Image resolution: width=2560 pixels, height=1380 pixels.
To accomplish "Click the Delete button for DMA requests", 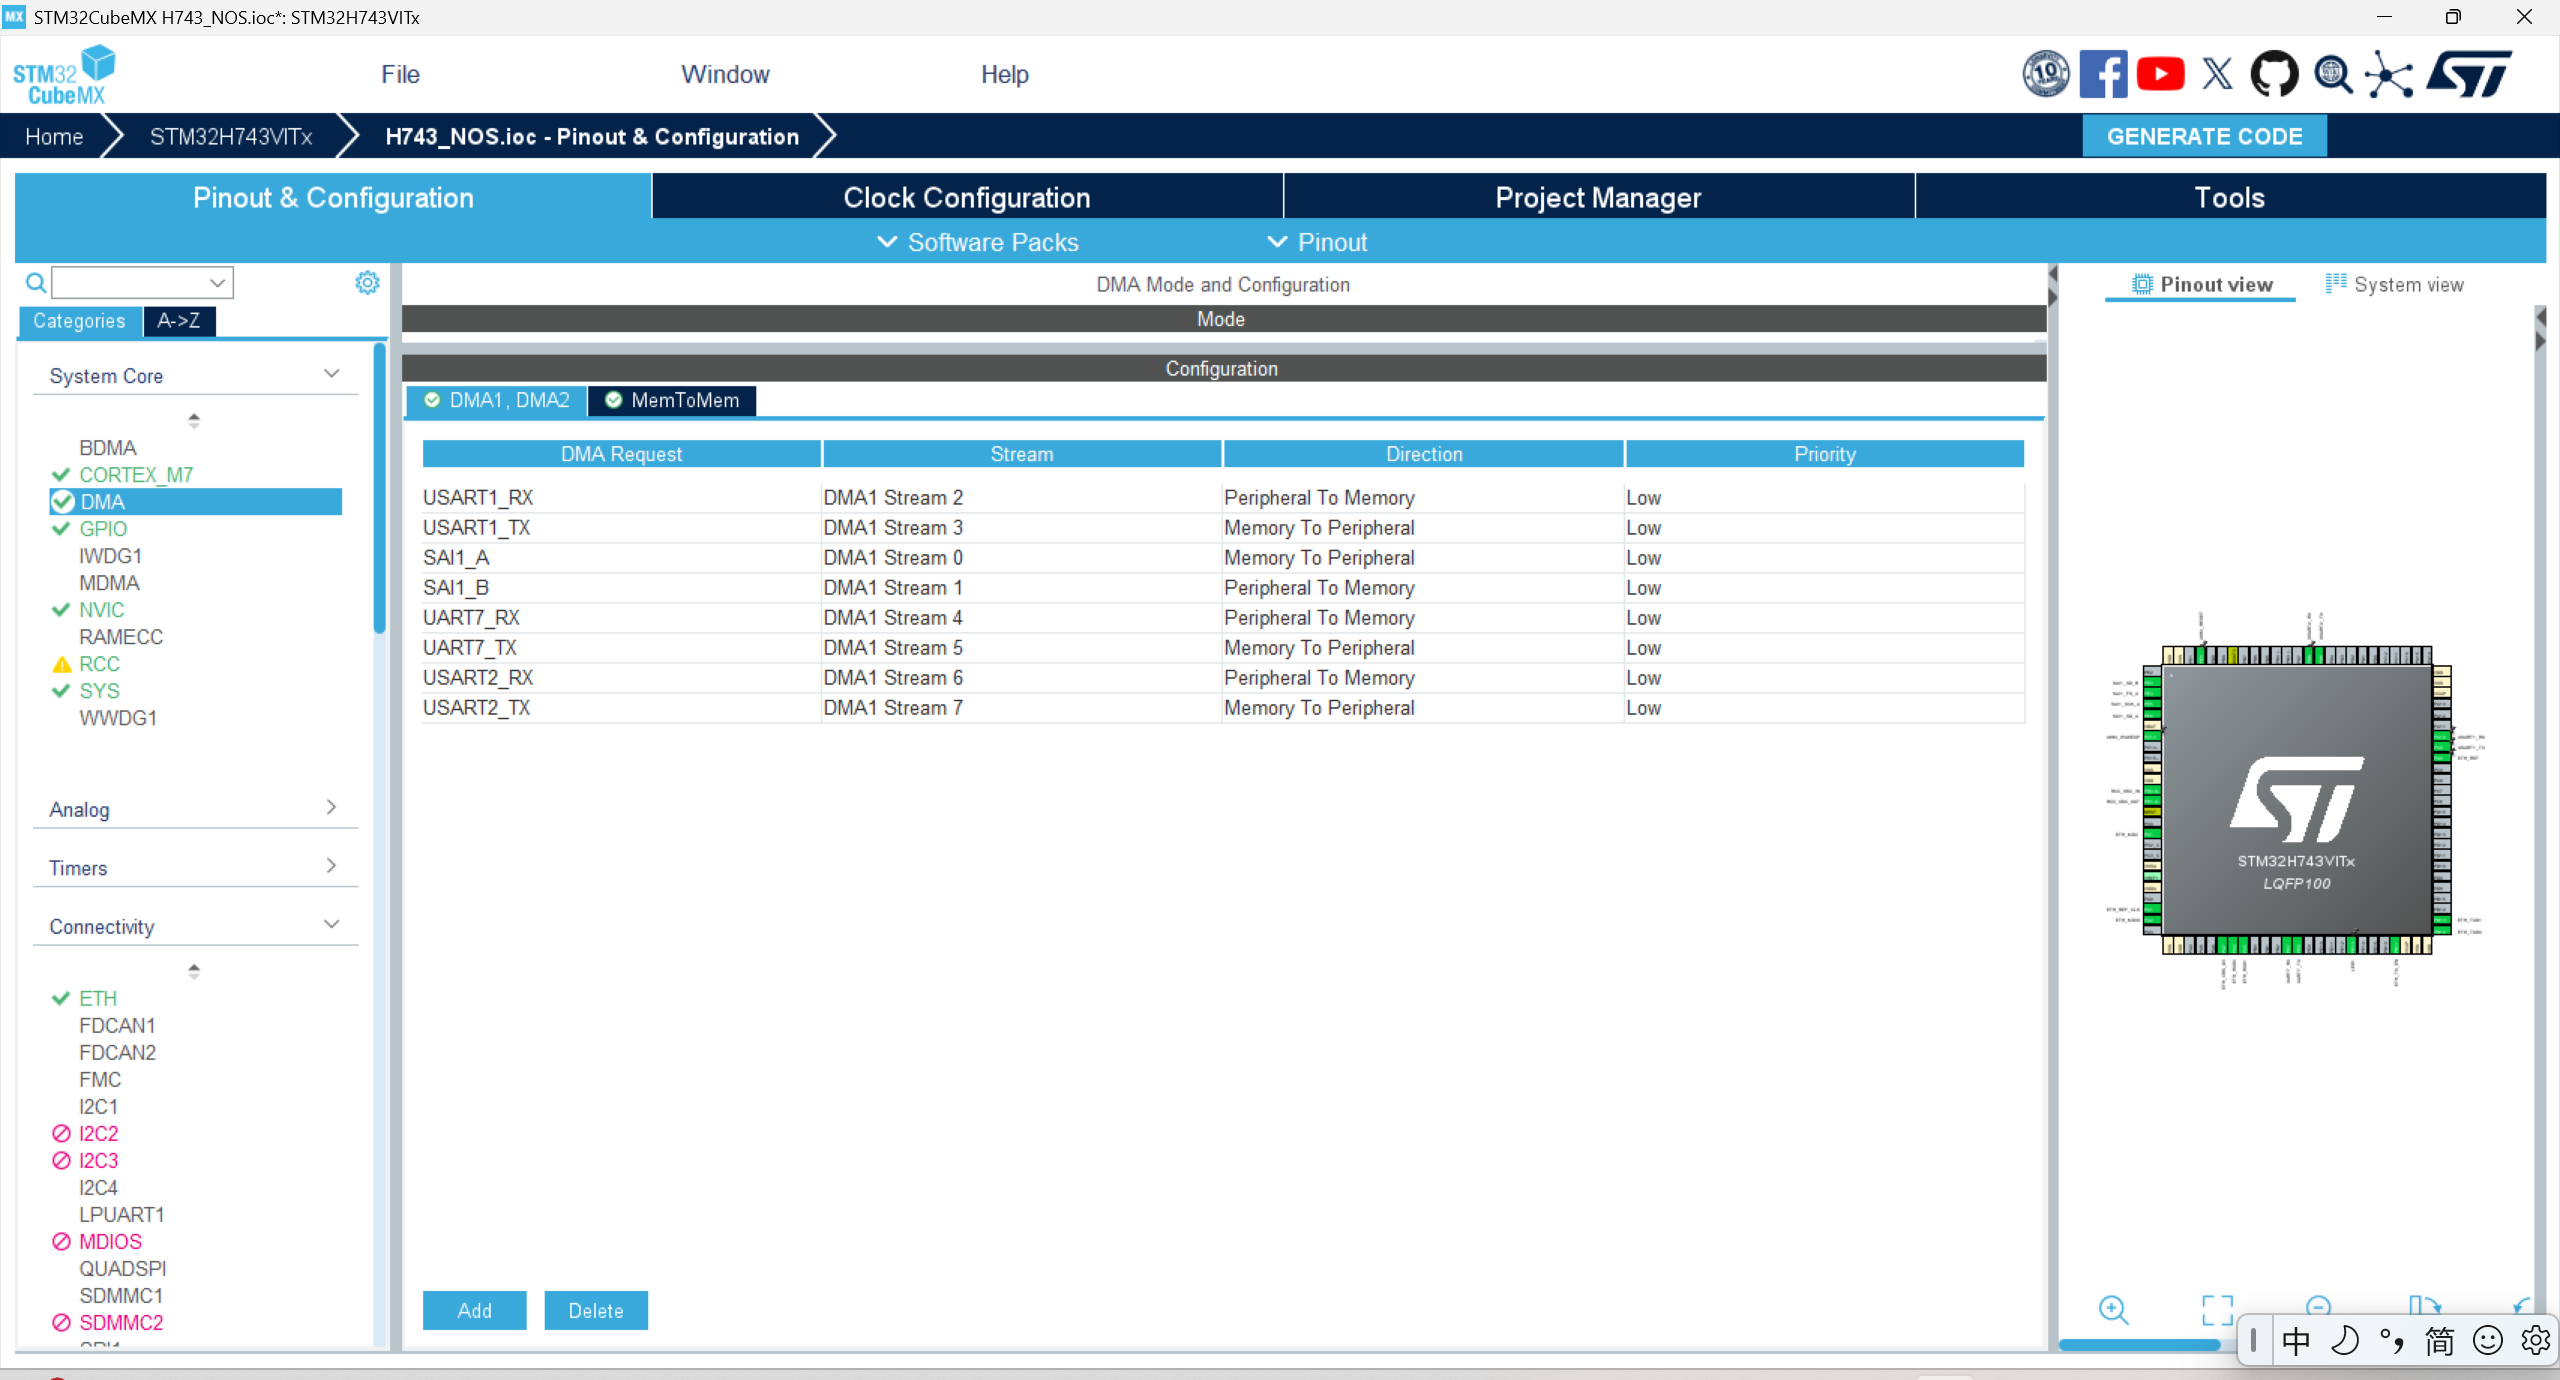I will pos(596,1310).
